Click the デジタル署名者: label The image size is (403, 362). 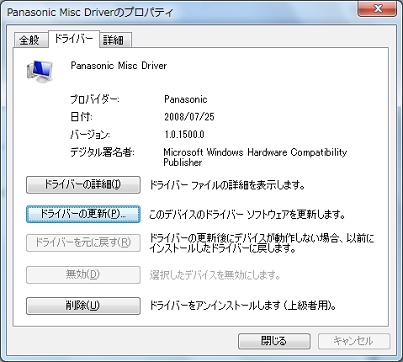click(102, 152)
